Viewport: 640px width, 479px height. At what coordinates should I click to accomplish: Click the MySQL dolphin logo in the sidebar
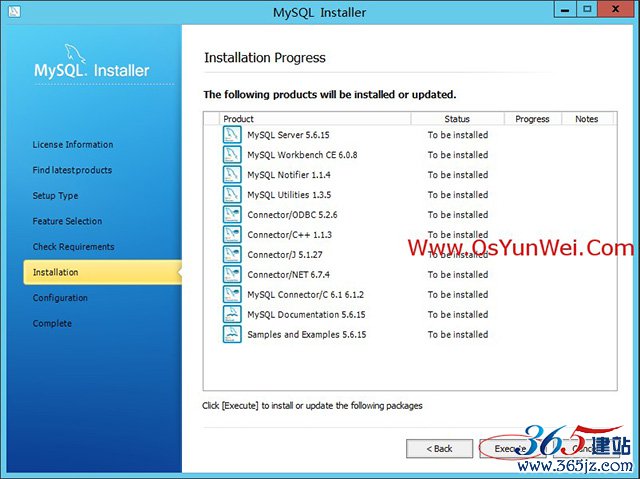tap(75, 54)
